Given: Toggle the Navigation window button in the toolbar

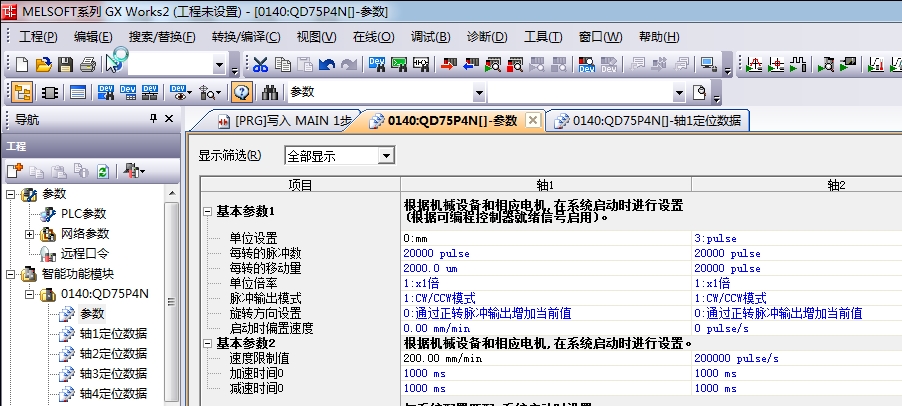Looking at the screenshot, I should click(x=22, y=93).
